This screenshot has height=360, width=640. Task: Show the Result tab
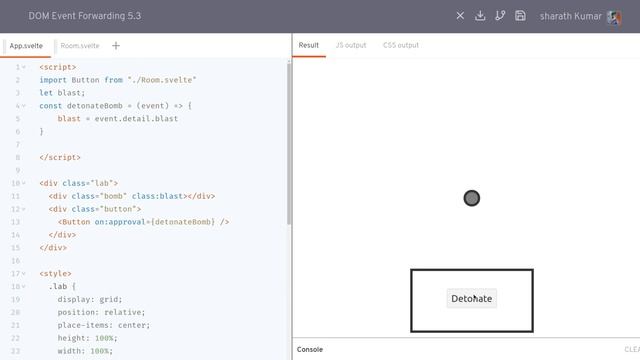coord(309,45)
